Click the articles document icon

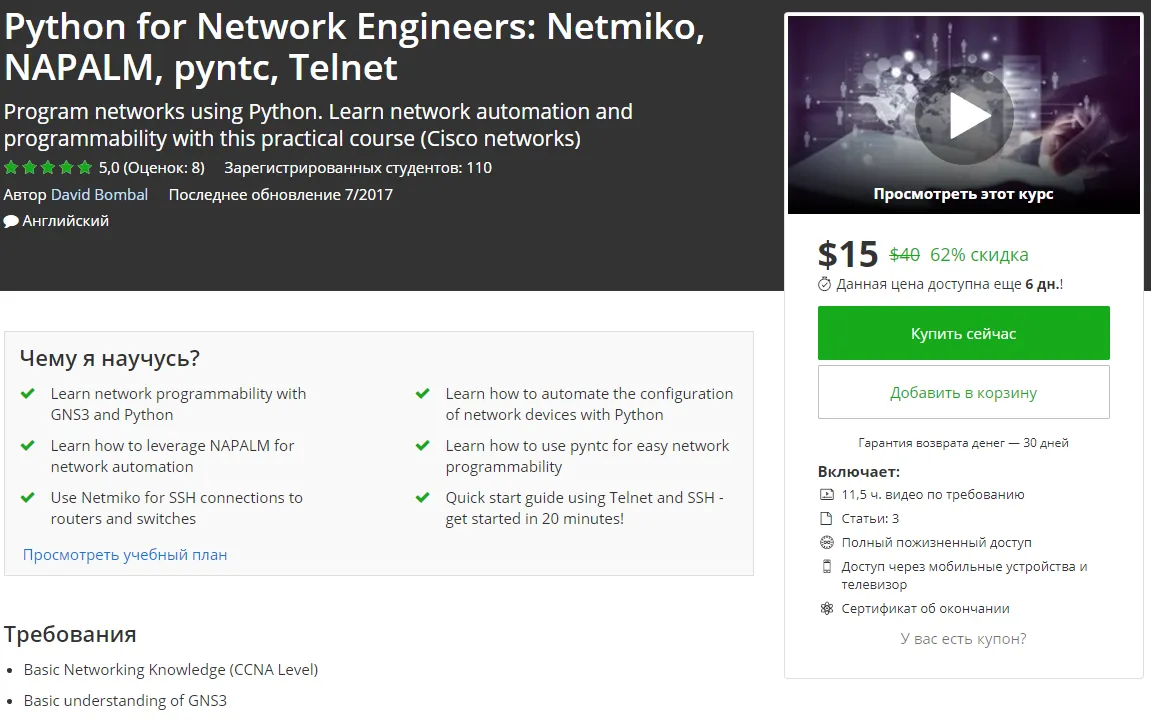click(826, 519)
